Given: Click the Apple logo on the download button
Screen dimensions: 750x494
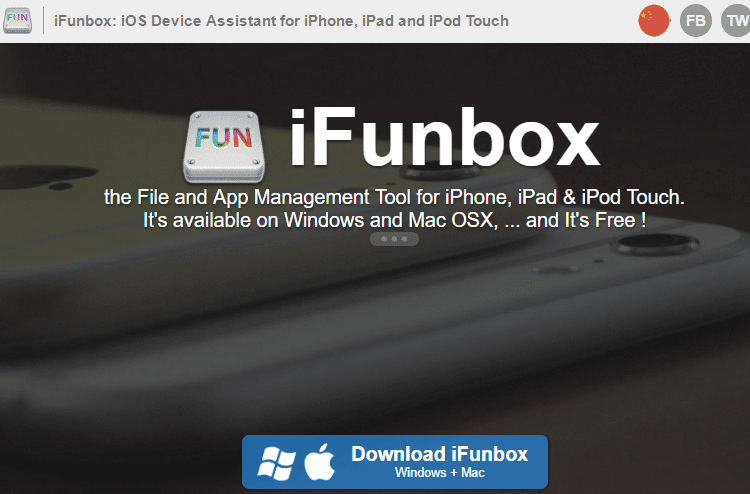Looking at the screenshot, I should pos(320,461).
